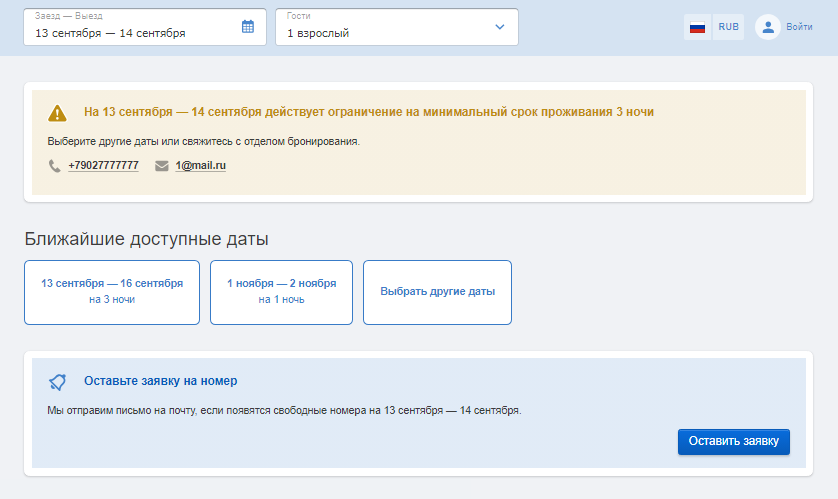Click the envelope email icon

pos(161,166)
